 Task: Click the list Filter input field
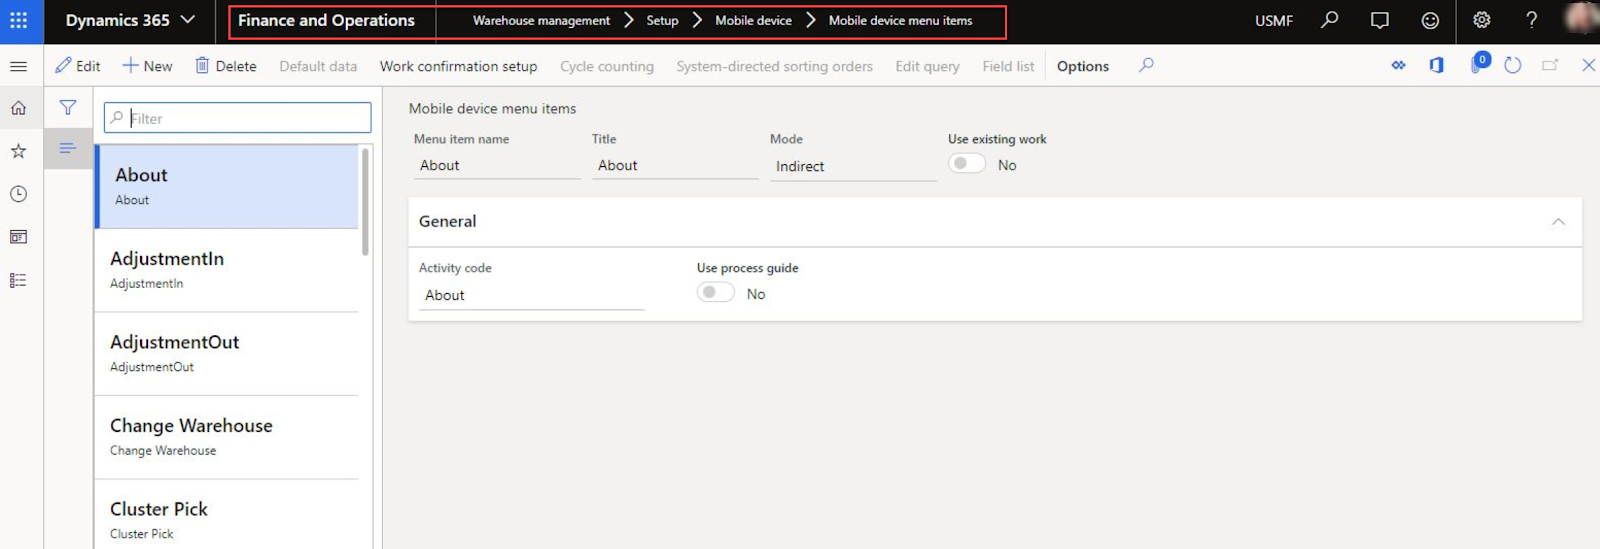(238, 118)
